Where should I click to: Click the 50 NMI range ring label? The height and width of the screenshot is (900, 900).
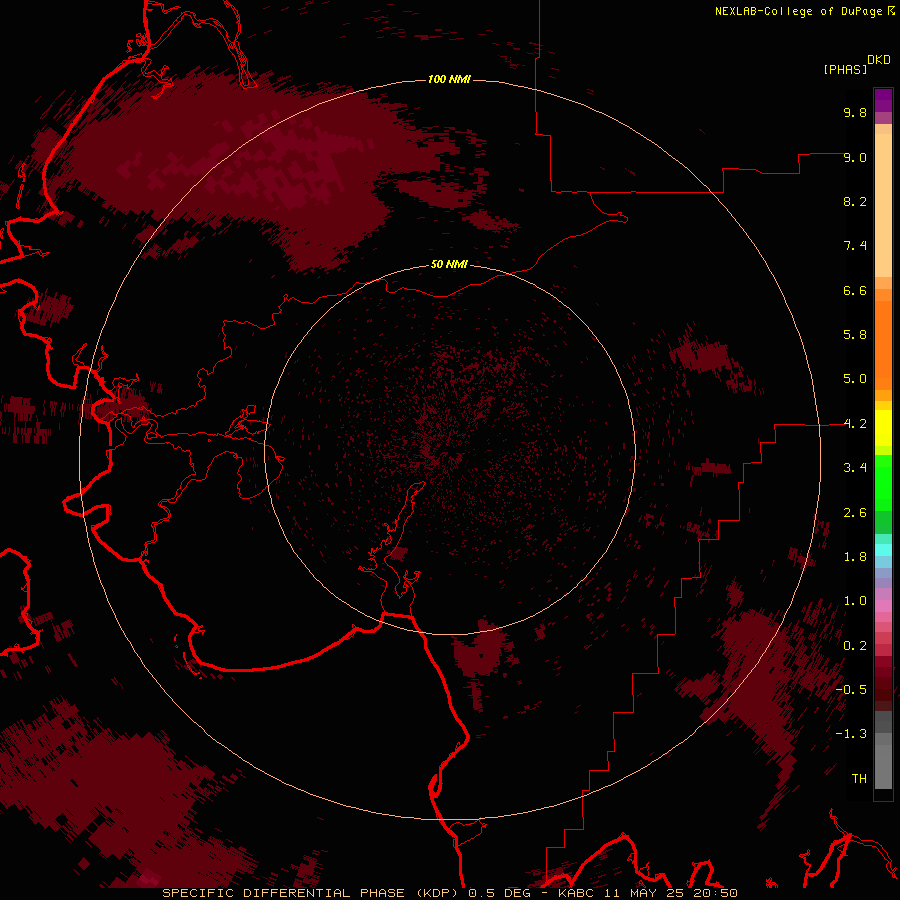[449, 264]
